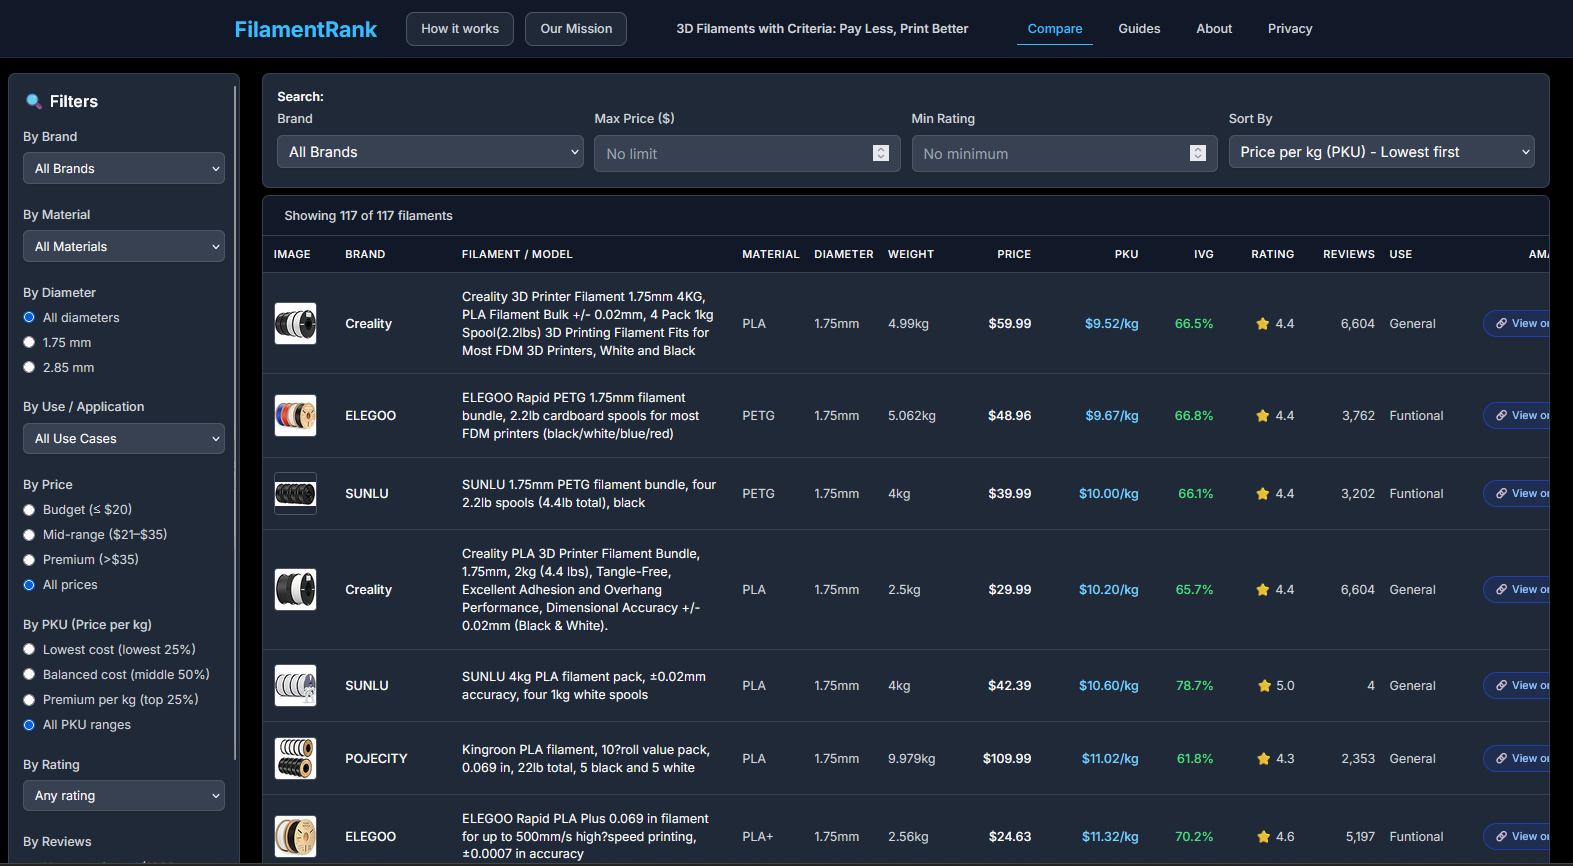The width and height of the screenshot is (1573, 866).
Task: Click the link icon in the POJECITY View button
Action: tap(1501, 759)
